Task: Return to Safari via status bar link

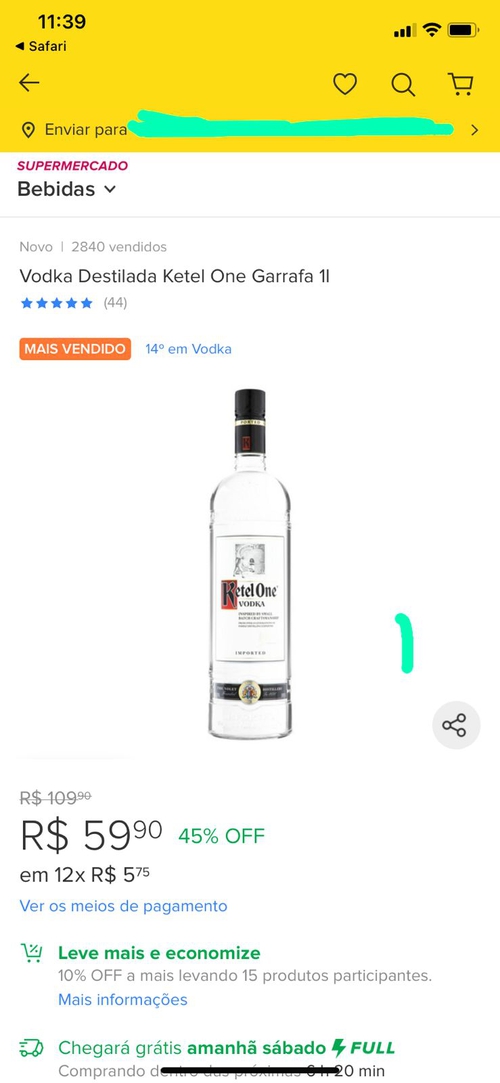Action: pos(41,46)
